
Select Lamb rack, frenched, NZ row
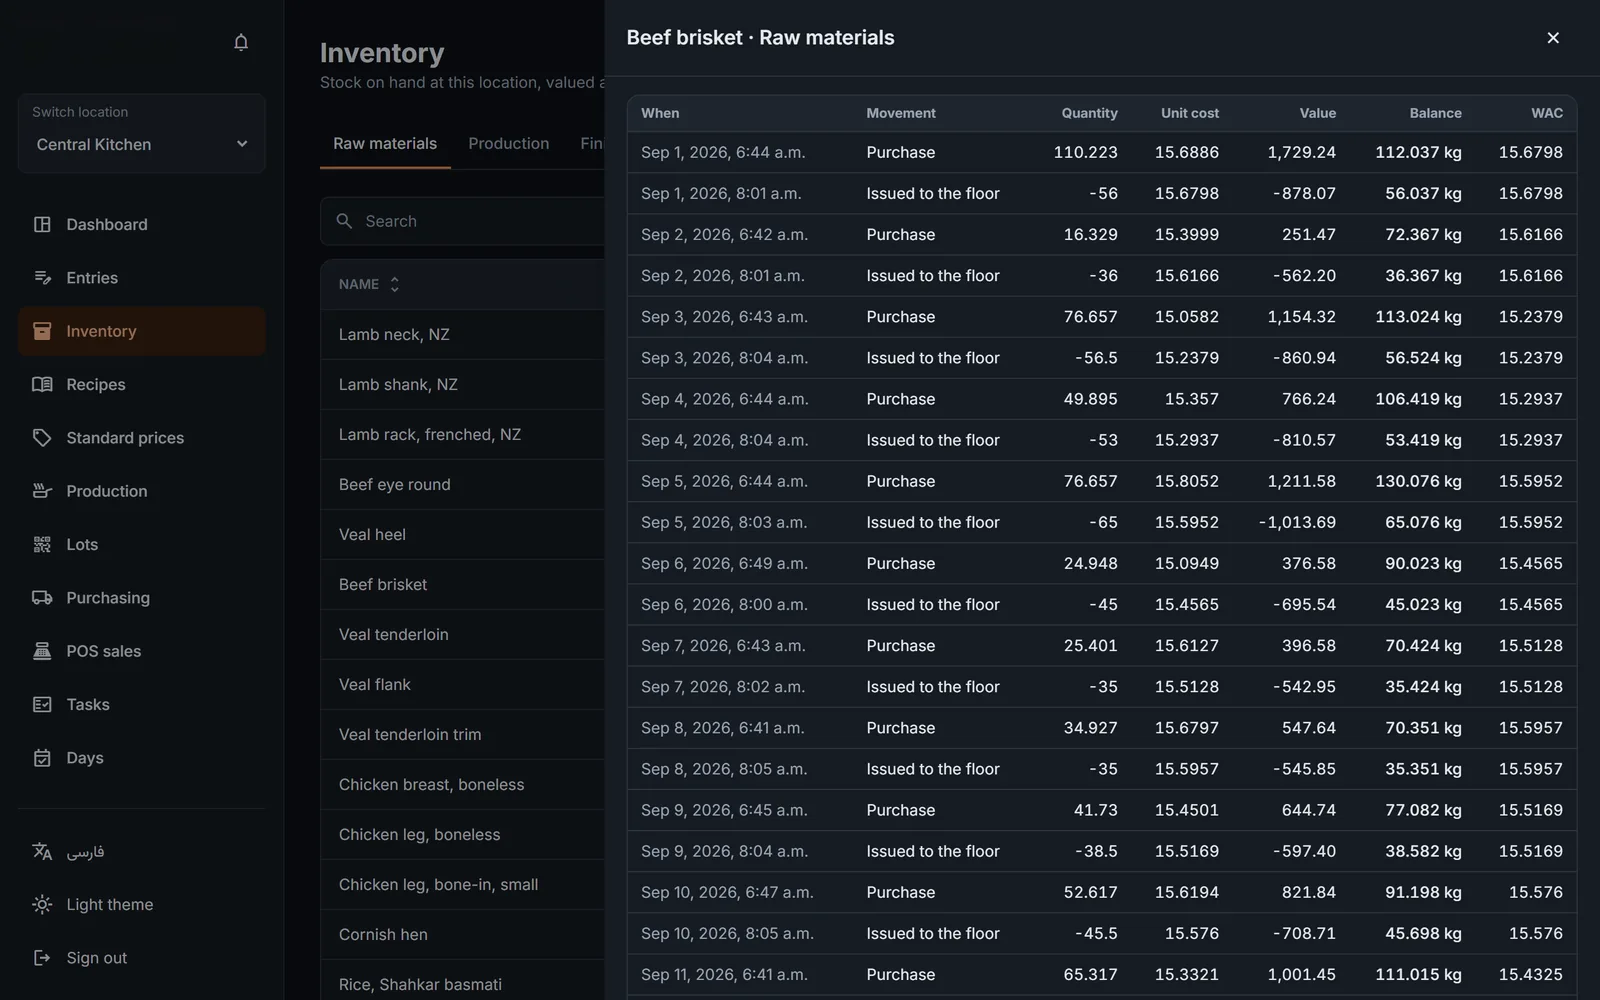click(x=463, y=434)
